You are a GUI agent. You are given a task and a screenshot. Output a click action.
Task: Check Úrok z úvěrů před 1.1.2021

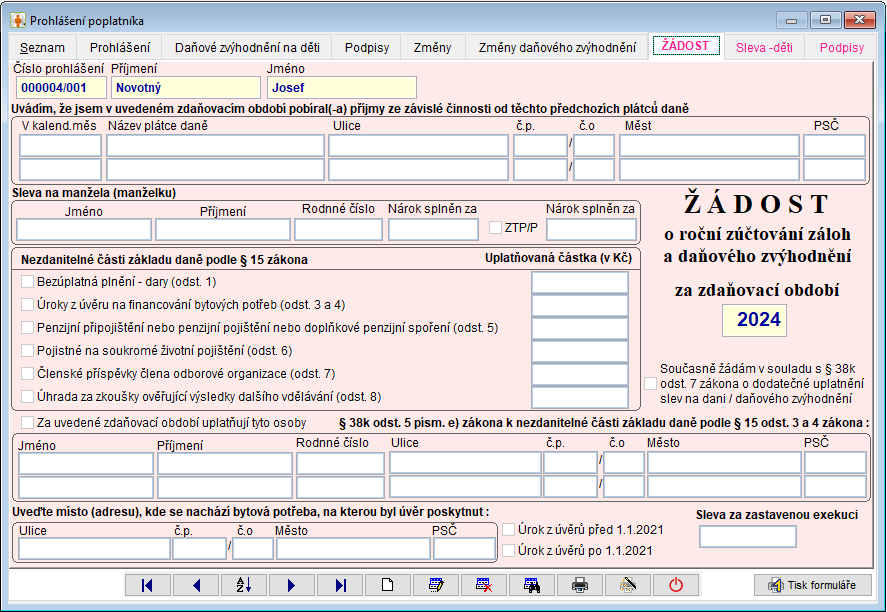pyautogui.click(x=509, y=529)
